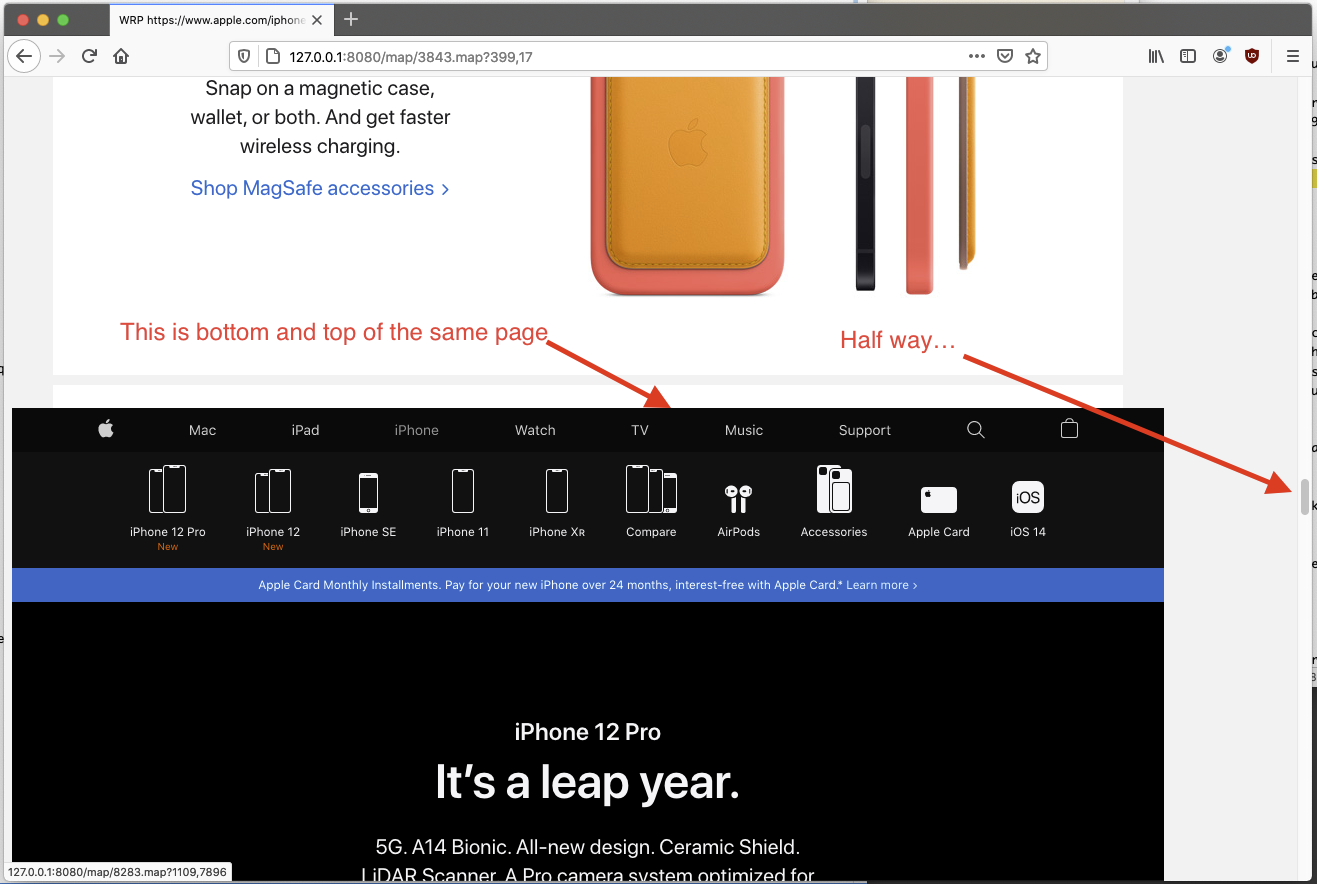Open the browser home page

point(121,56)
